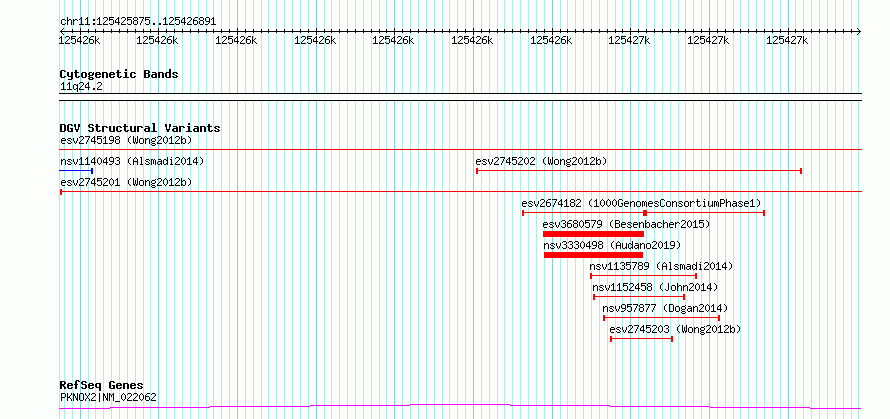Open the nsv1152458 (John2014) variant label

click(655, 287)
